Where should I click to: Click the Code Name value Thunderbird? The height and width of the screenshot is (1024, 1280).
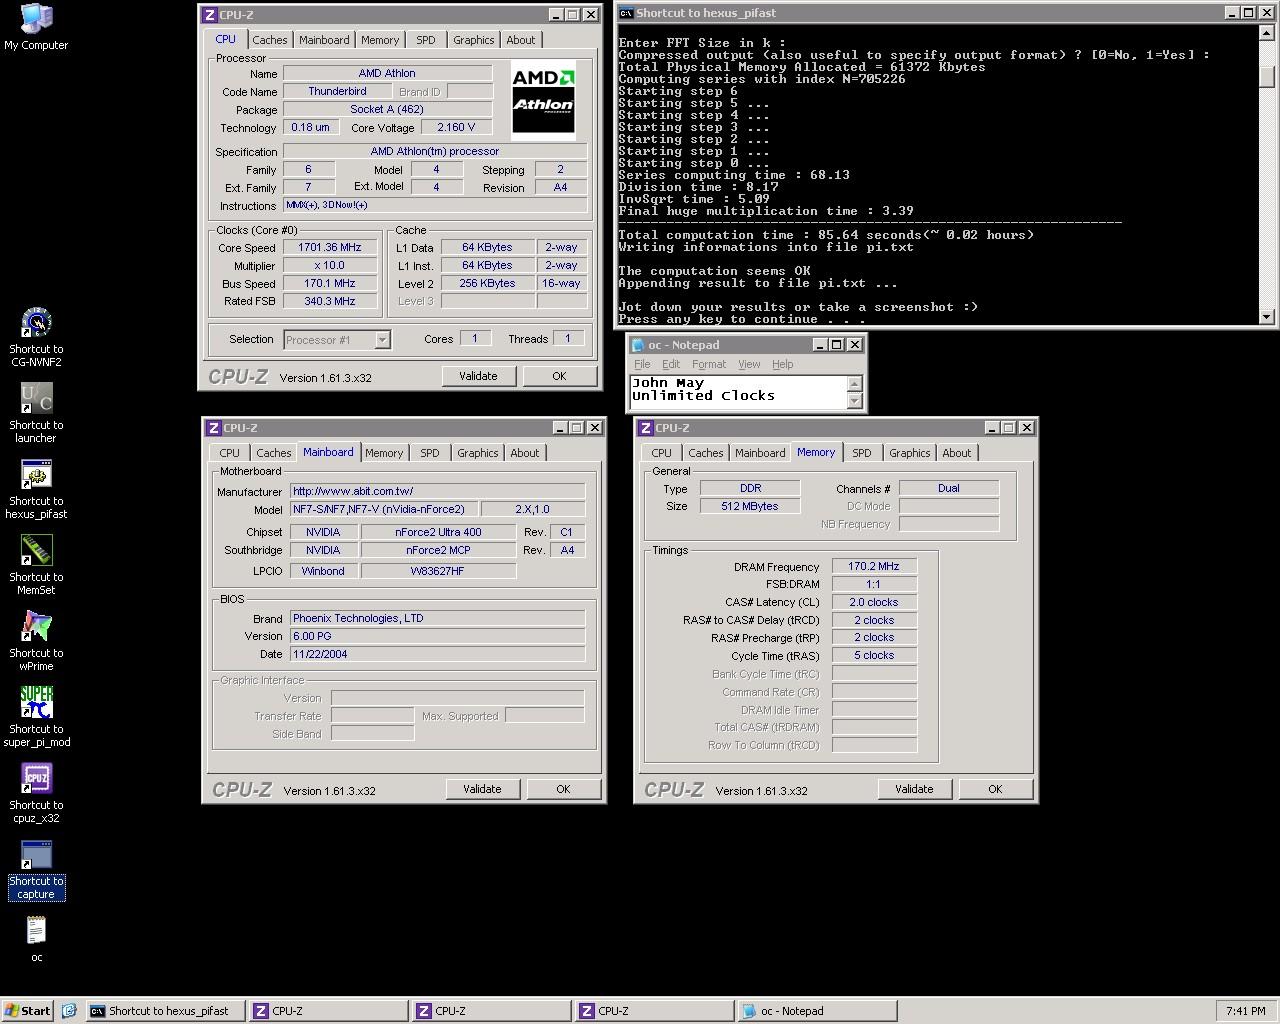(x=337, y=91)
